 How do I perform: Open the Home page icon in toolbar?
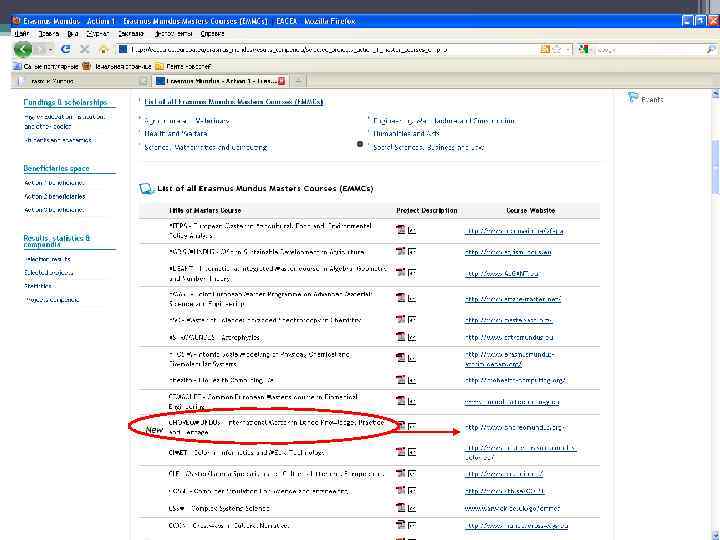(x=103, y=49)
